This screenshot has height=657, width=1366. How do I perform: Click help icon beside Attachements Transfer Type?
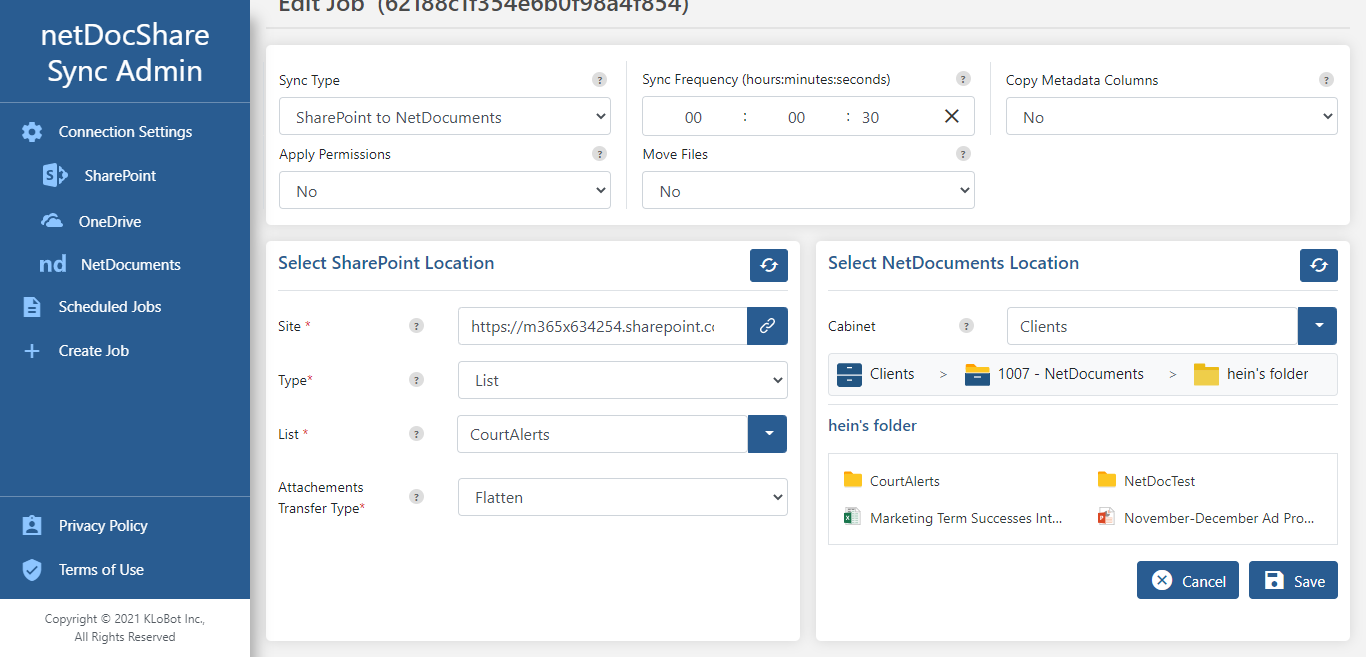(417, 497)
